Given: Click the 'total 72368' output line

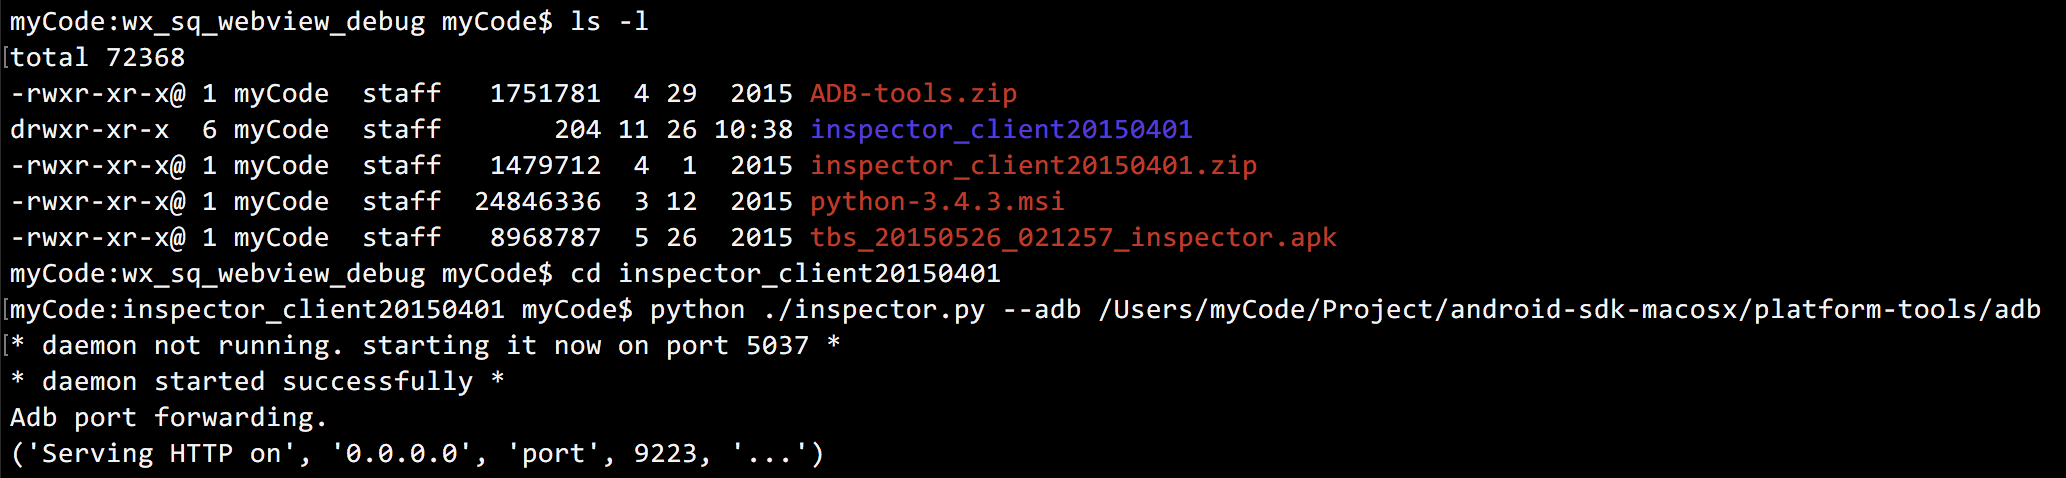Looking at the screenshot, I should (x=98, y=58).
